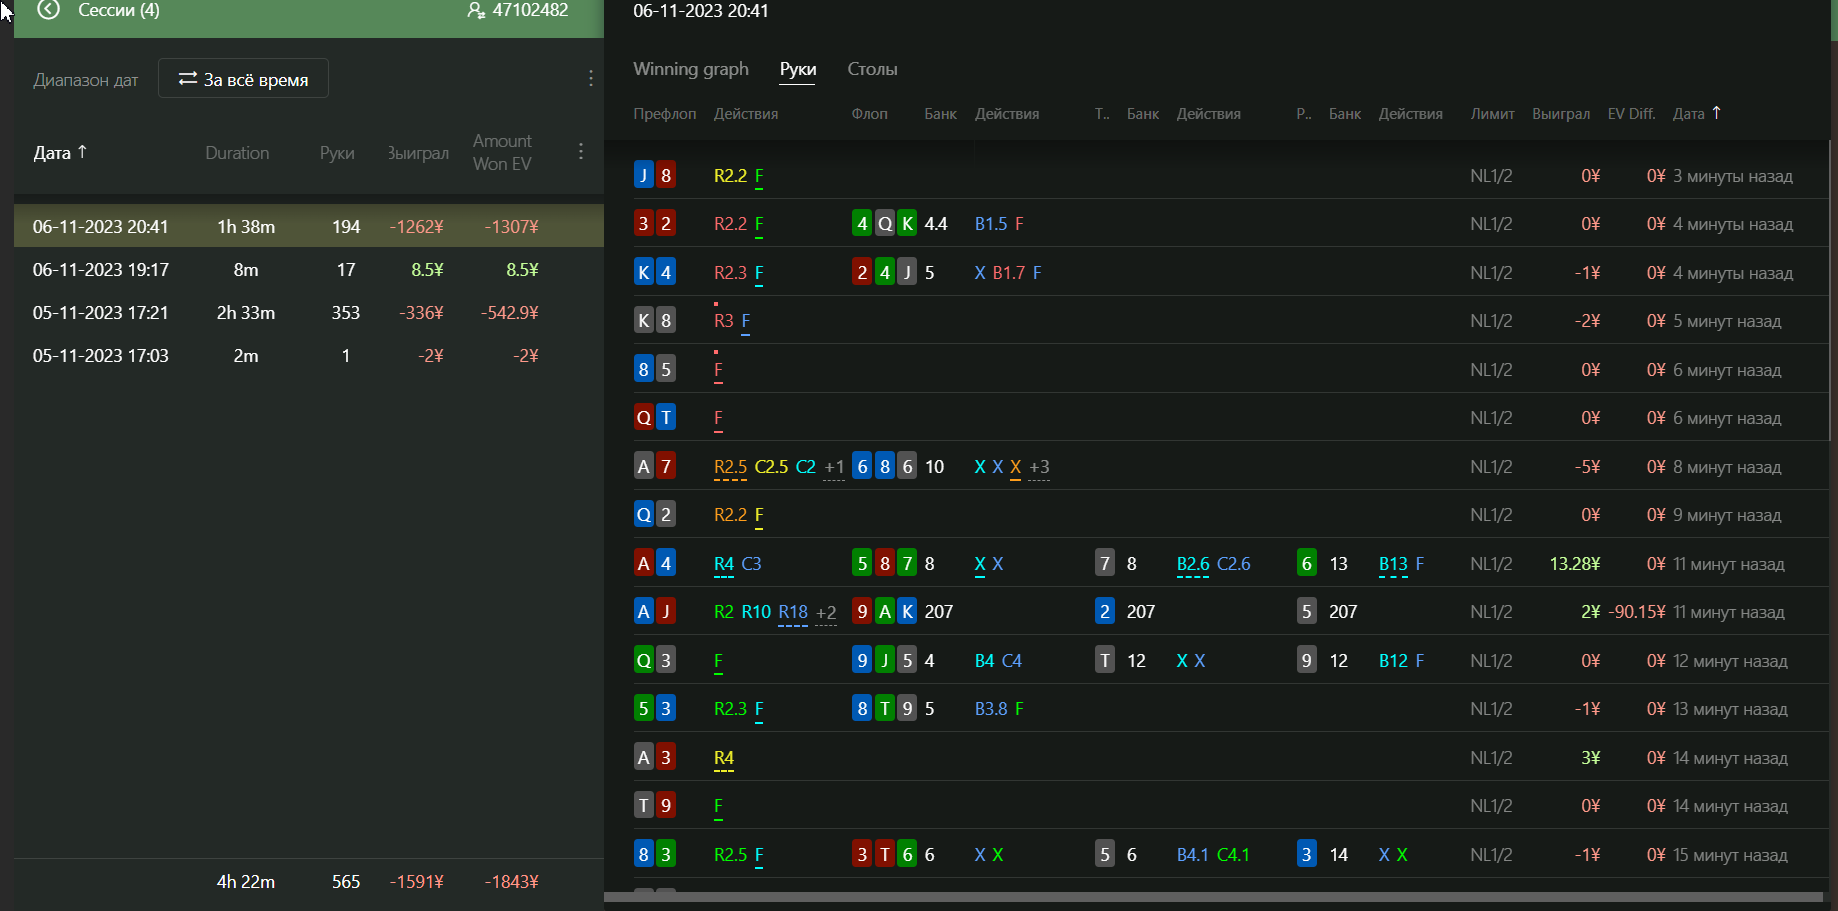This screenshot has width=1838, height=911.
Task: Sort hands by Лимит column header
Action: click(x=1492, y=114)
